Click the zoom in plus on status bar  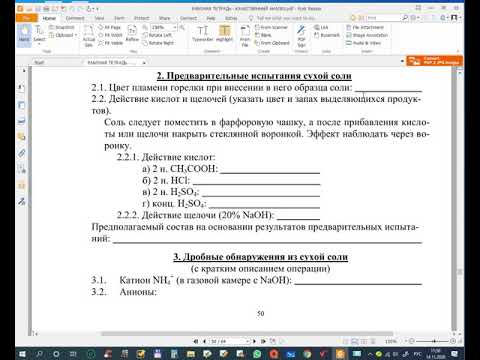[453, 341]
